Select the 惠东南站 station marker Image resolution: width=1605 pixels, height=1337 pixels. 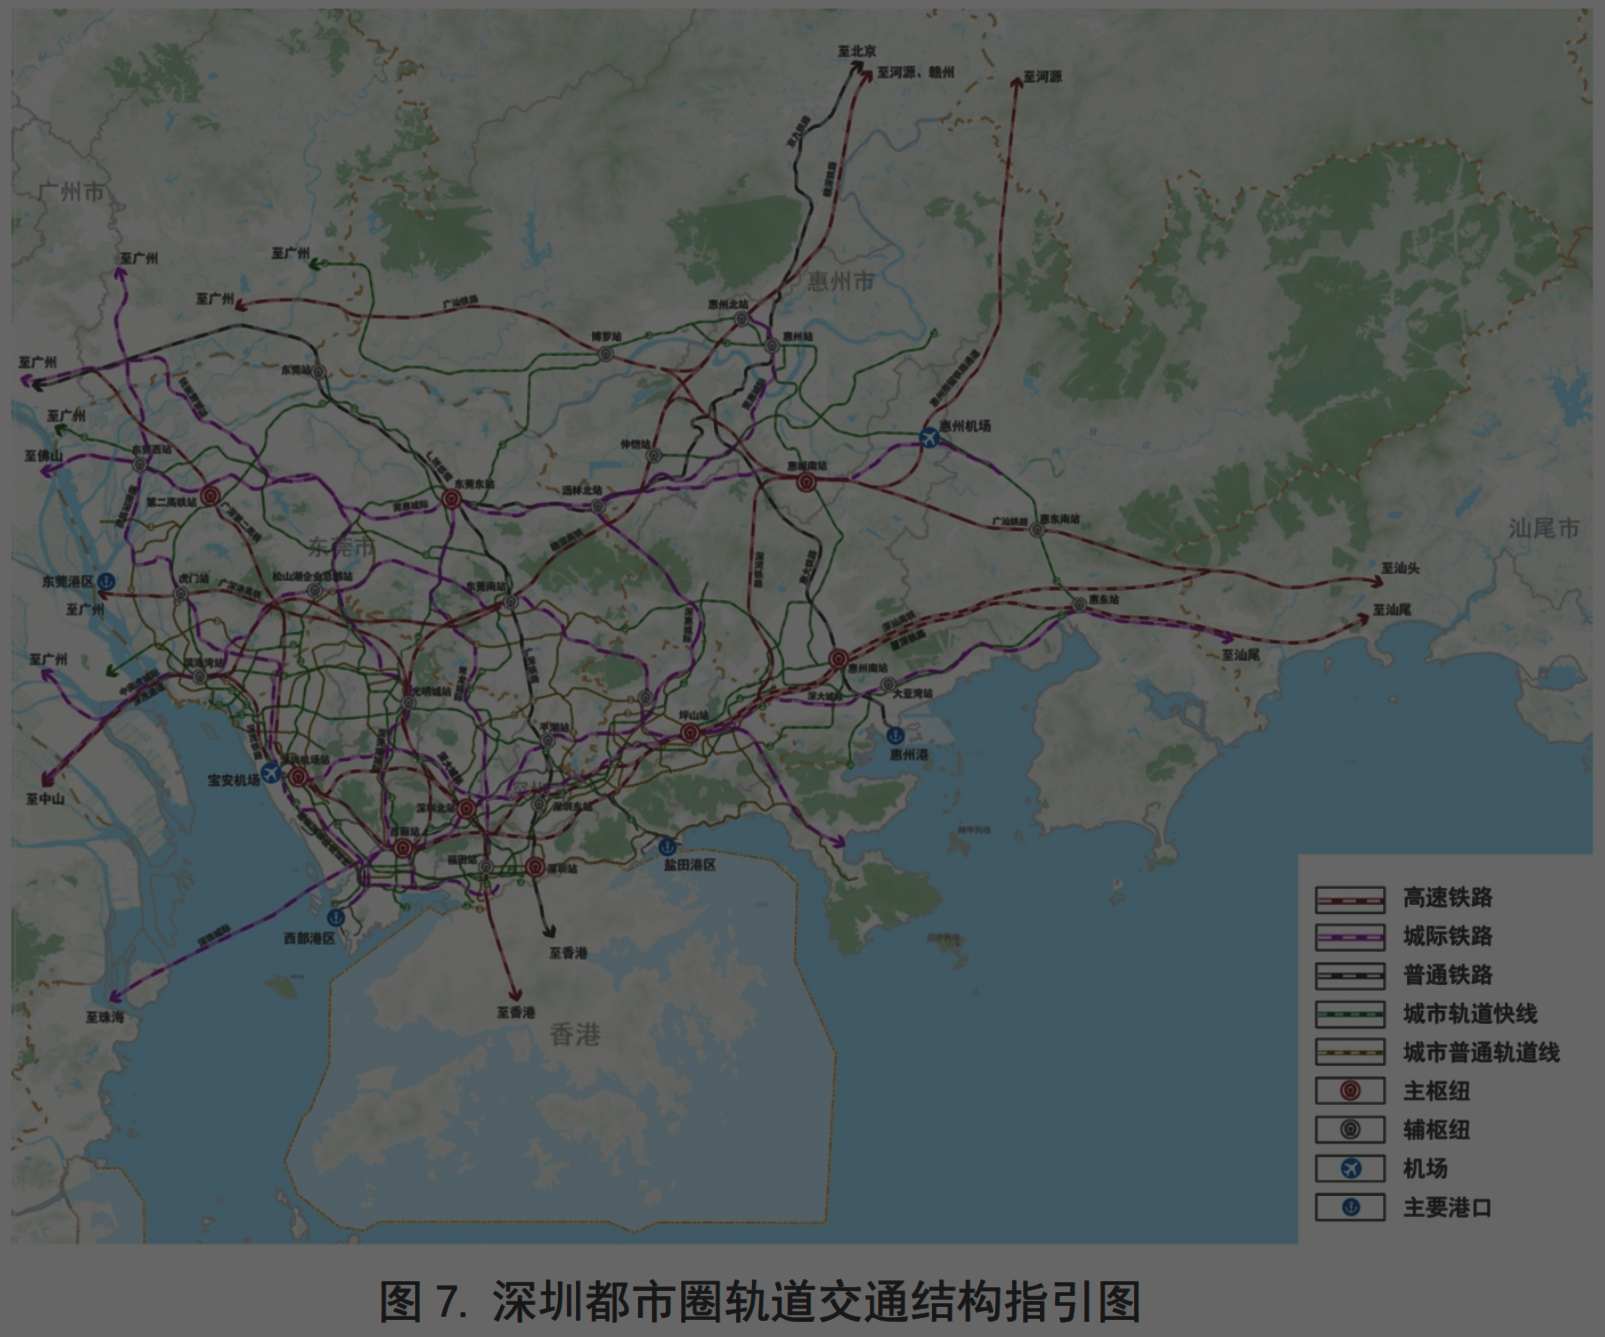click(1037, 530)
